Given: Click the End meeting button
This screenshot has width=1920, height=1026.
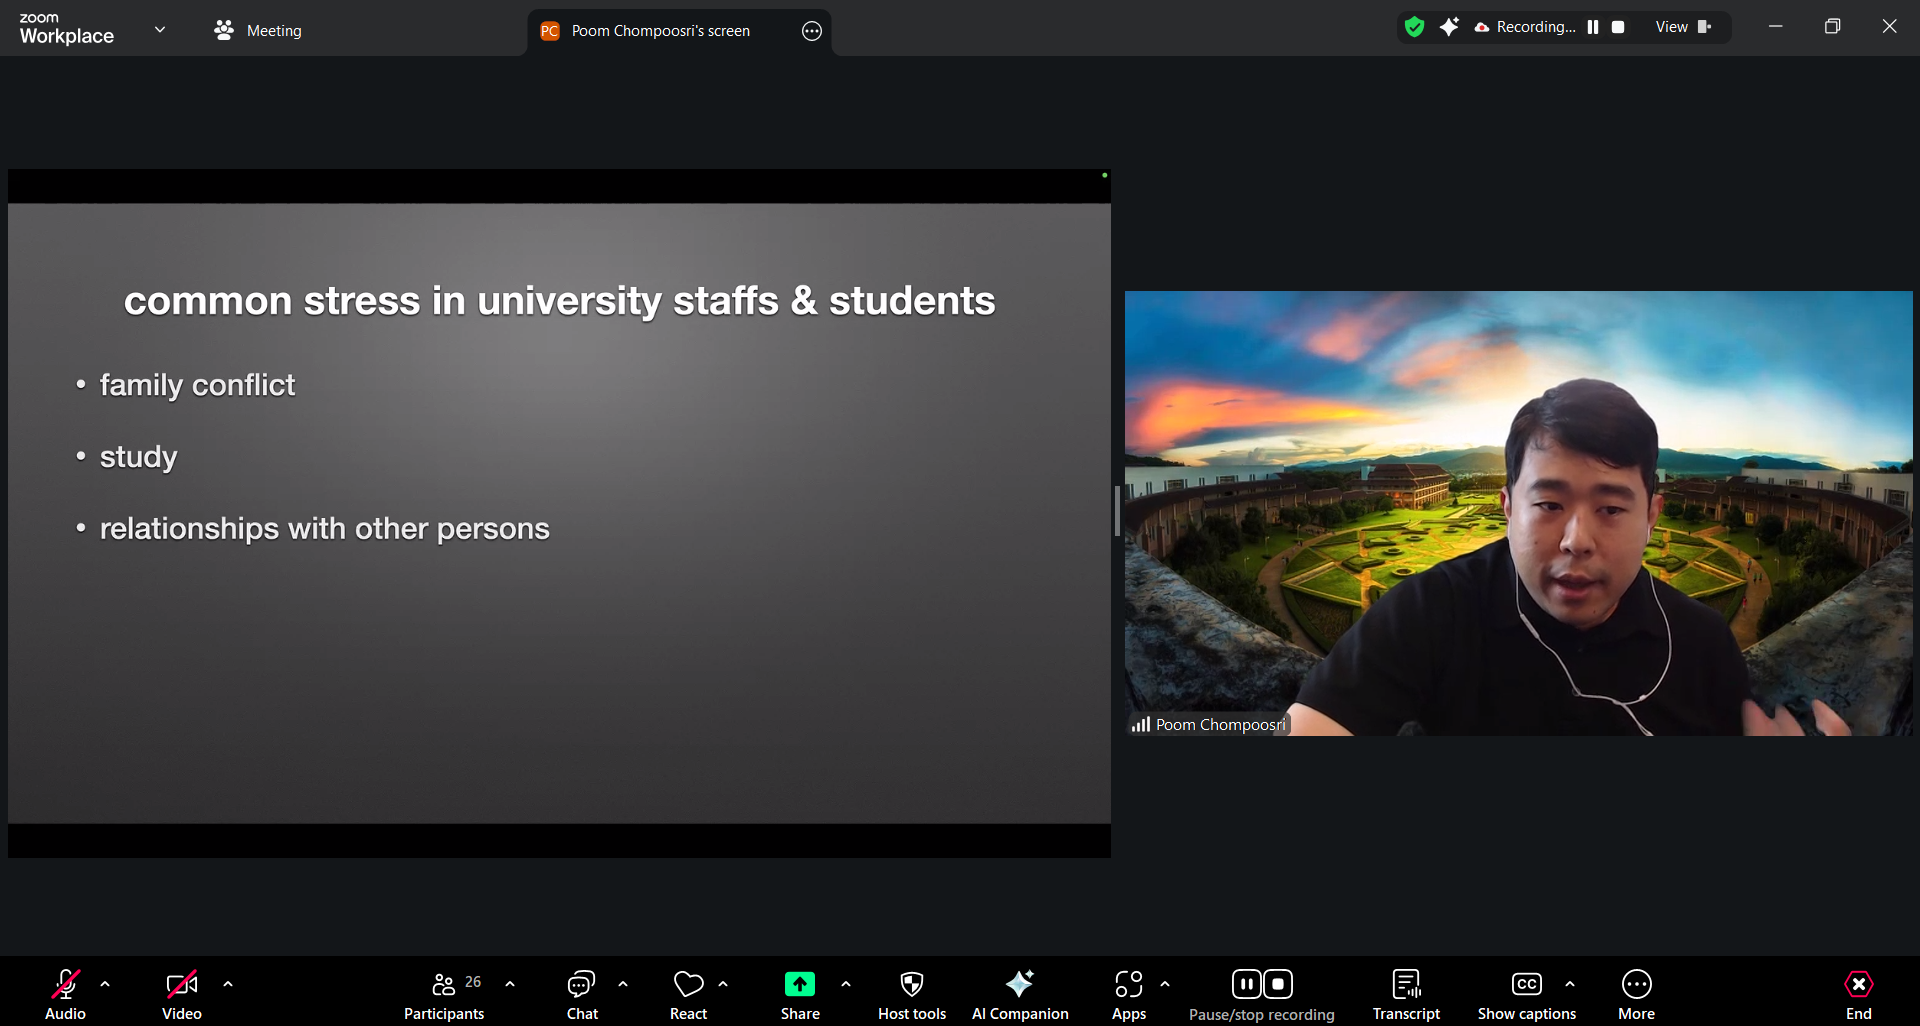Looking at the screenshot, I should [x=1858, y=995].
